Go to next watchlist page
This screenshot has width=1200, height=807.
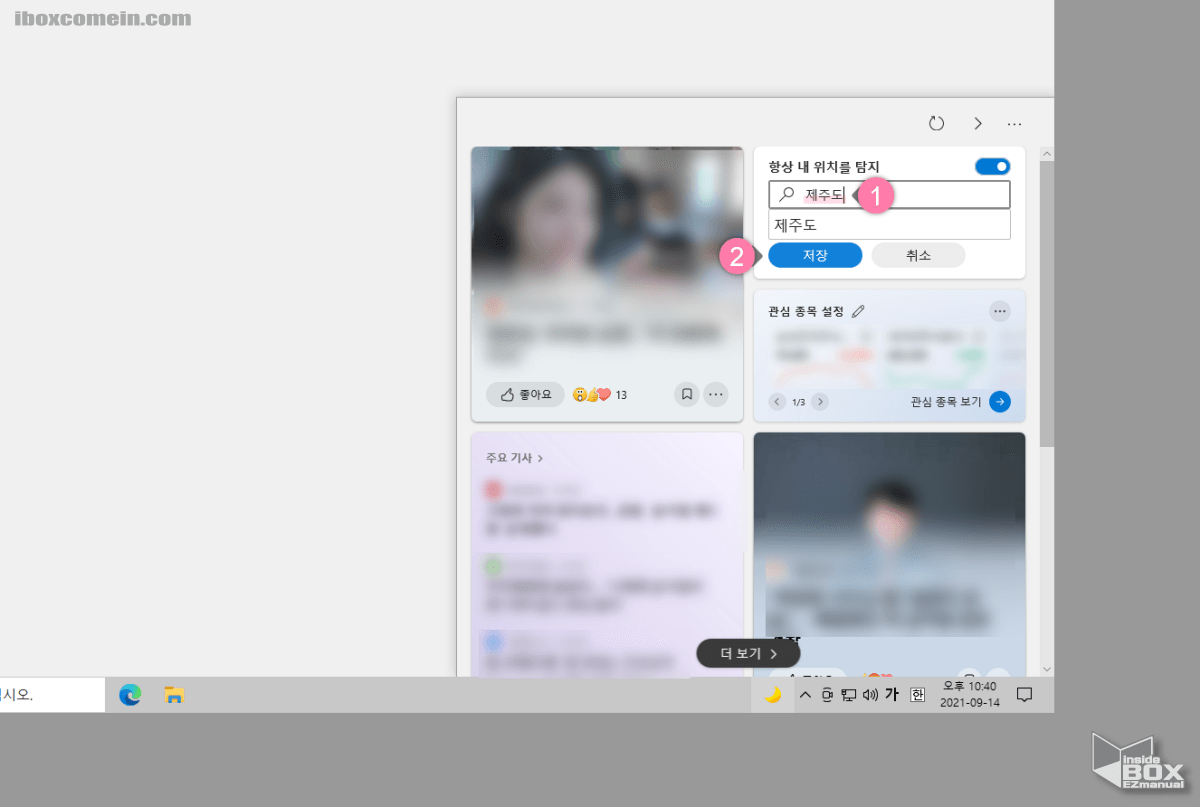coord(820,402)
